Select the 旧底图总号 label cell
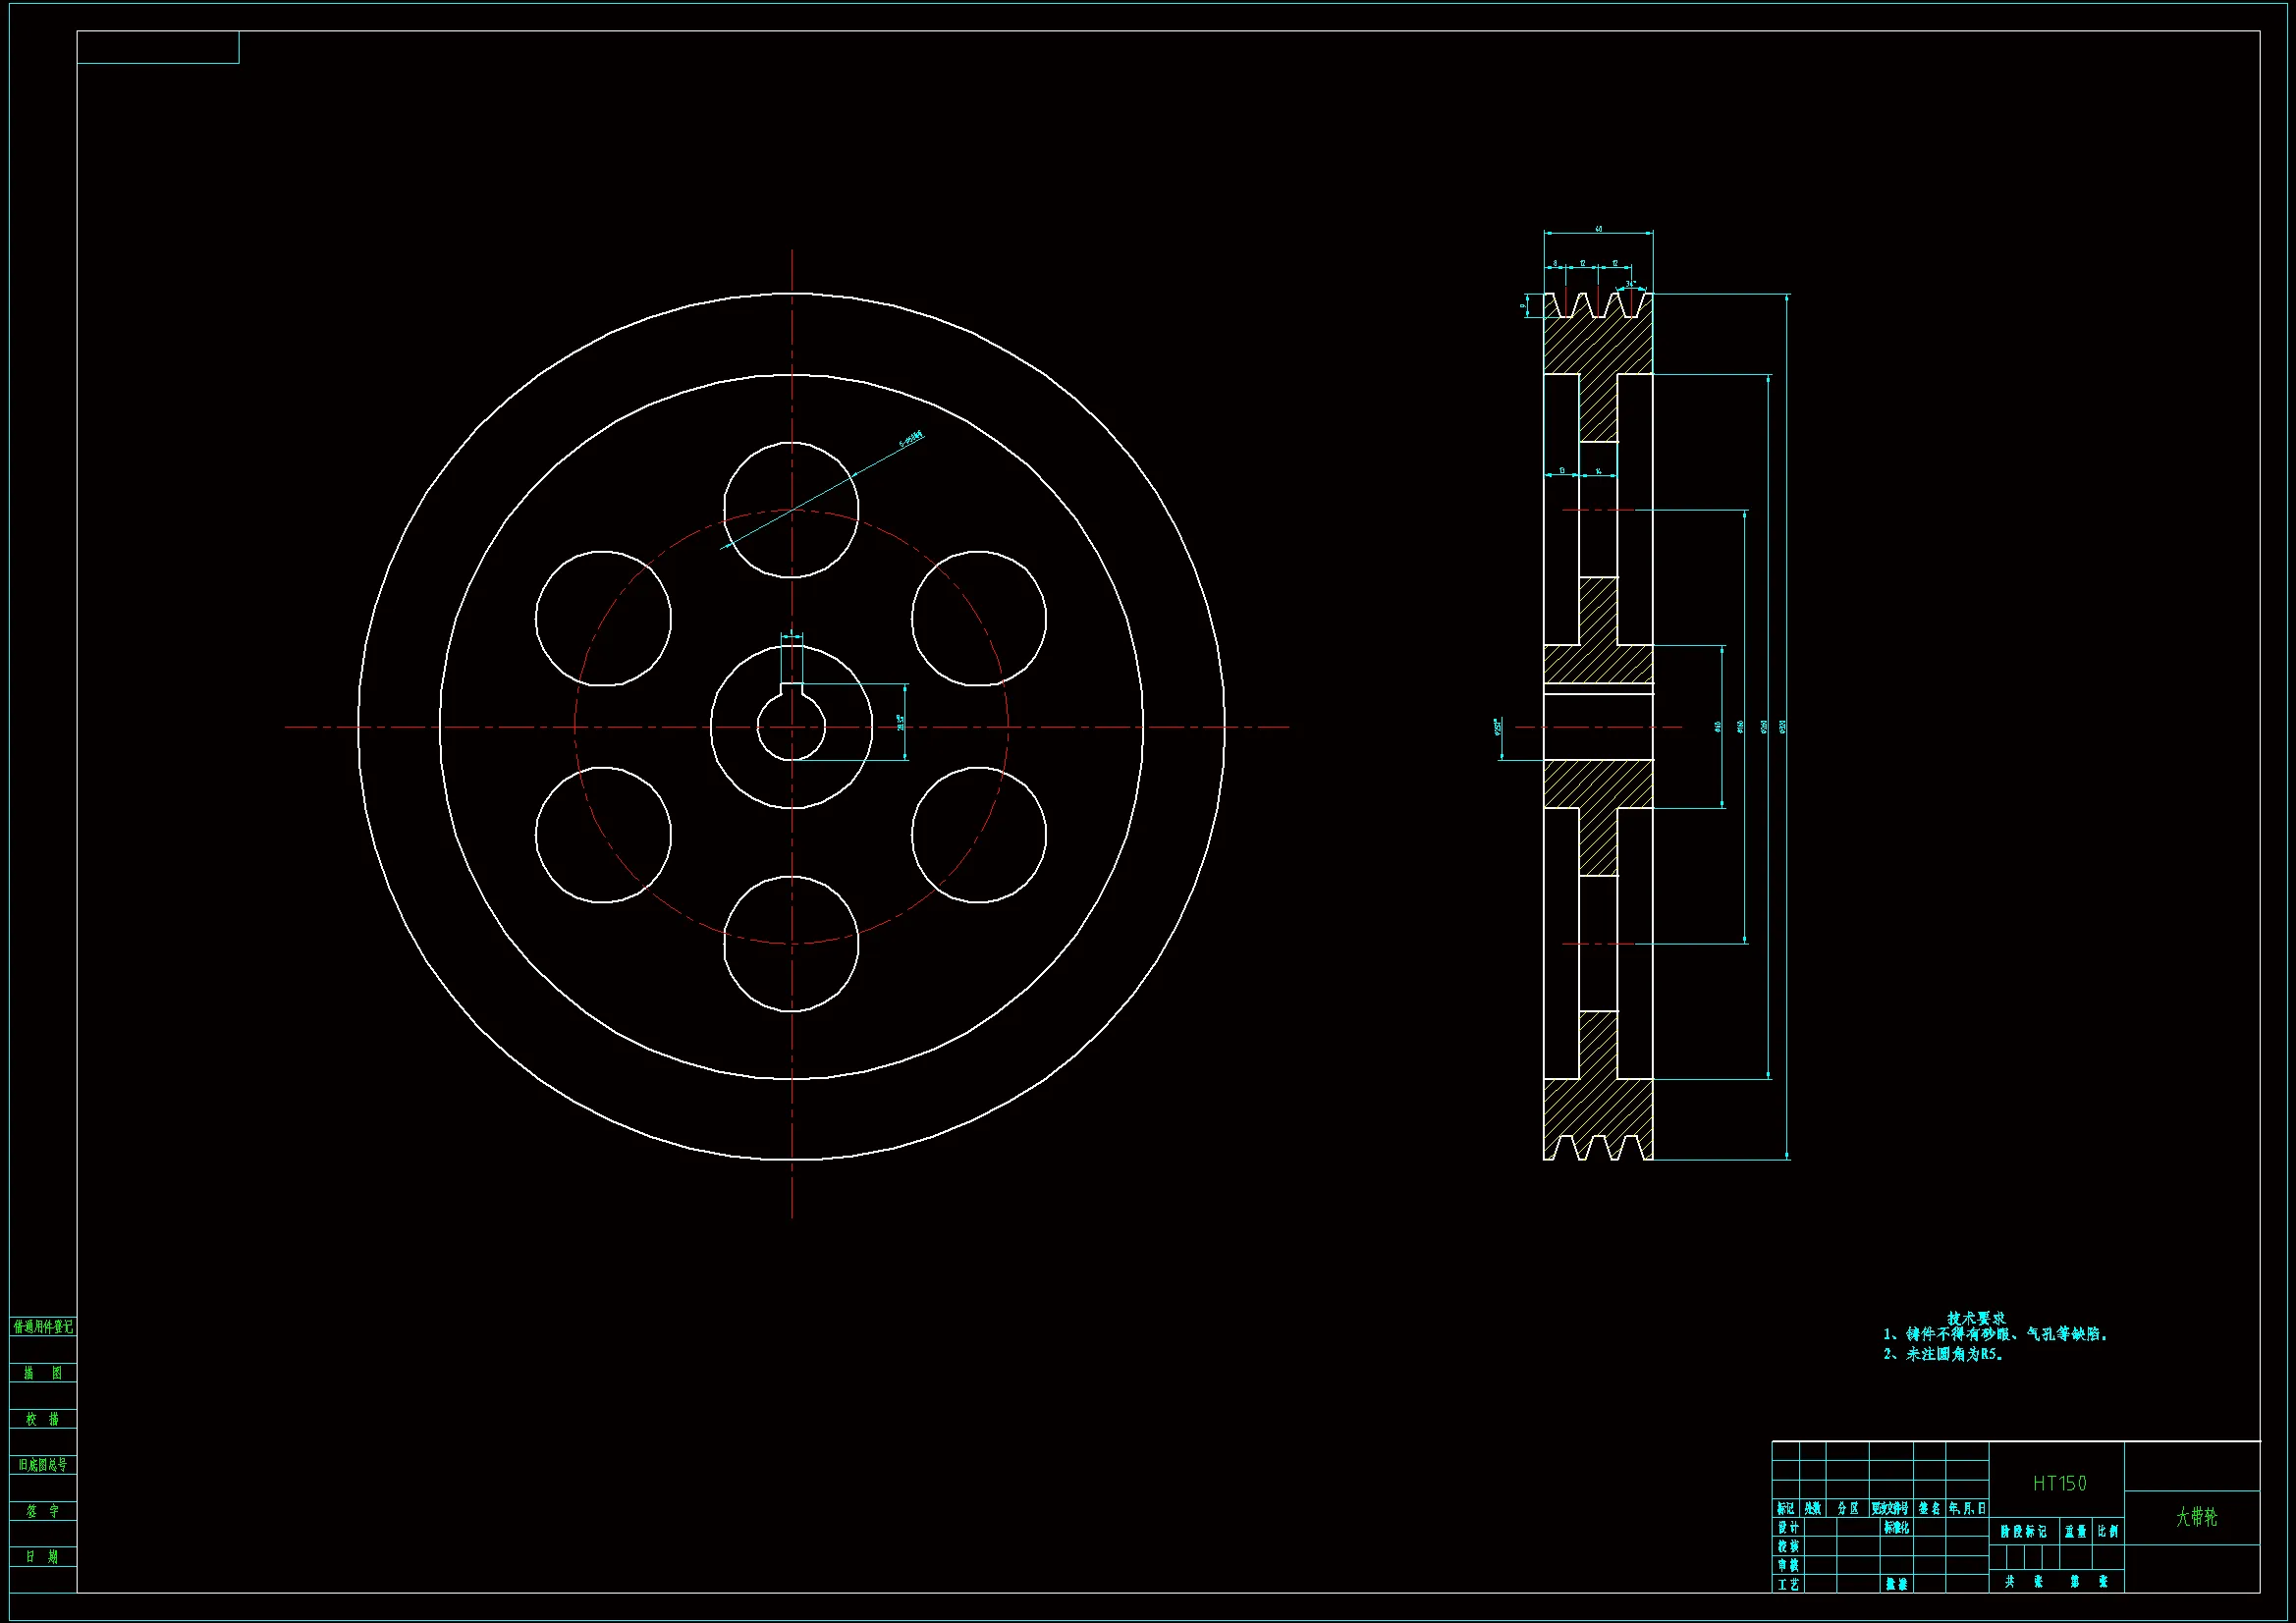The height and width of the screenshot is (1623, 2296). tap(43, 1464)
